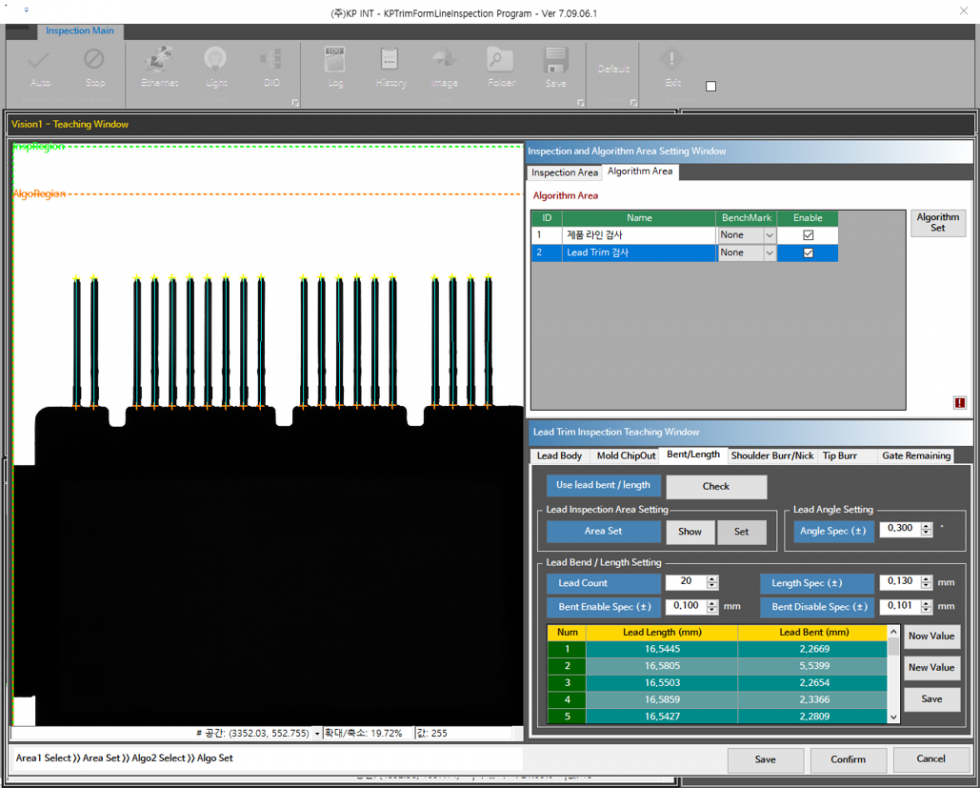Open the Lead Body tab
This screenshot has height=788, width=980.
point(559,456)
